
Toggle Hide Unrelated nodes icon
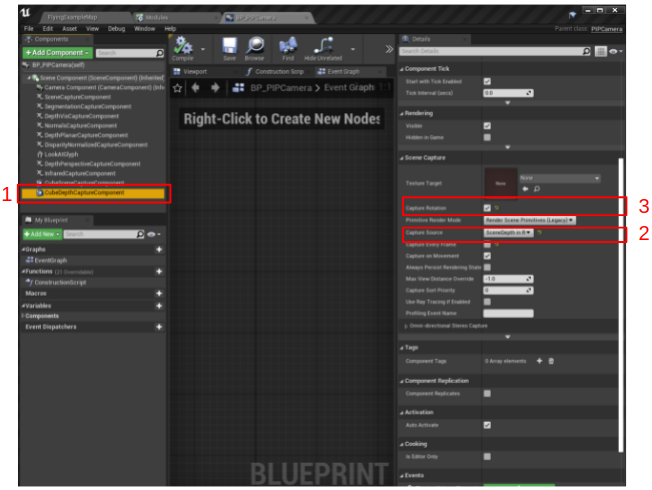[x=323, y=47]
